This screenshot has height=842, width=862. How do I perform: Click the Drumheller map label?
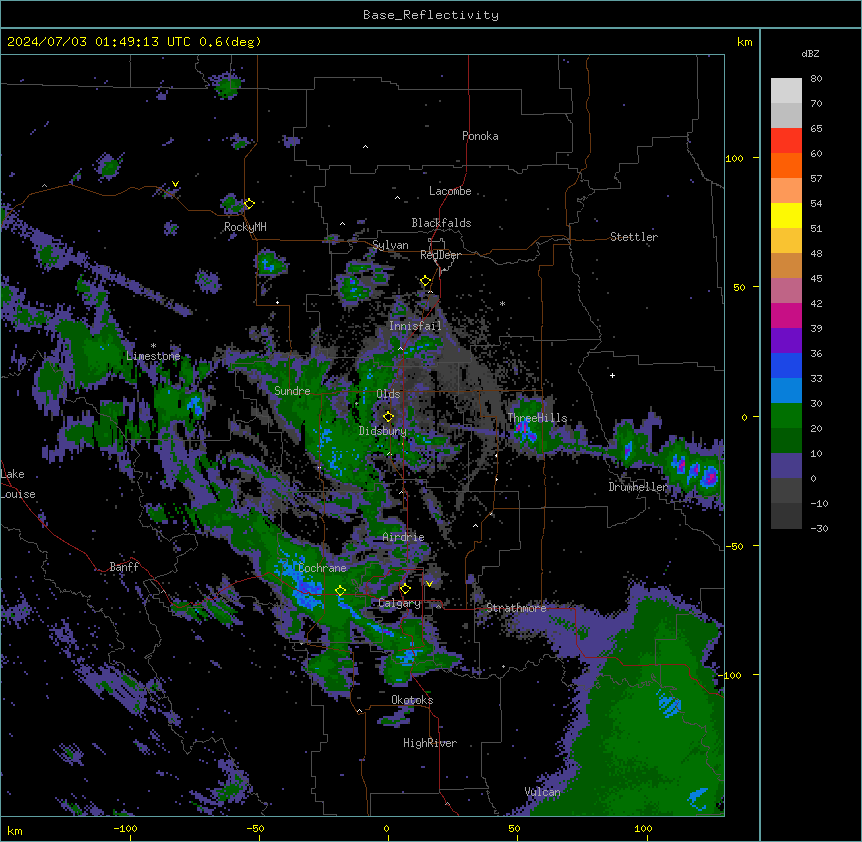click(638, 487)
